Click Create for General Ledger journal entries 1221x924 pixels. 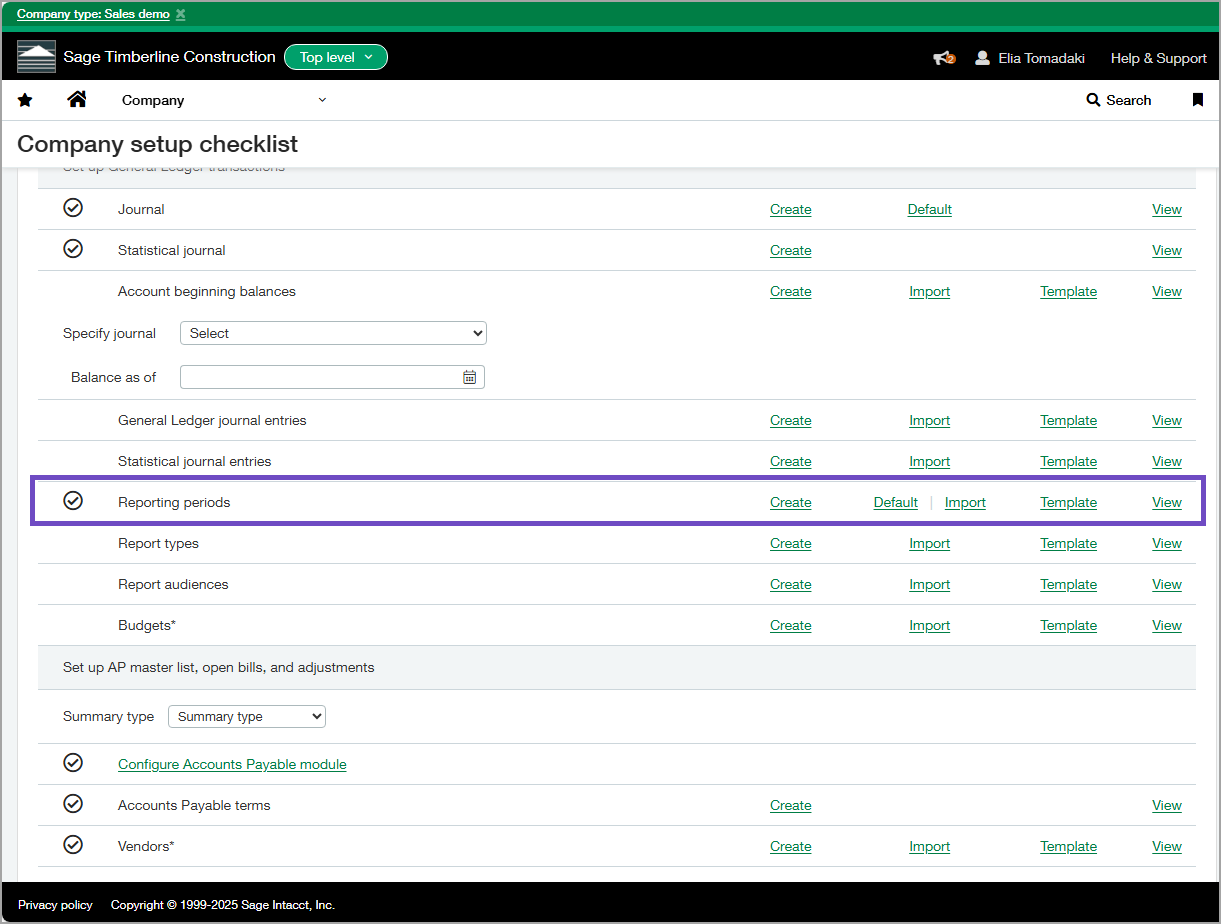point(790,420)
